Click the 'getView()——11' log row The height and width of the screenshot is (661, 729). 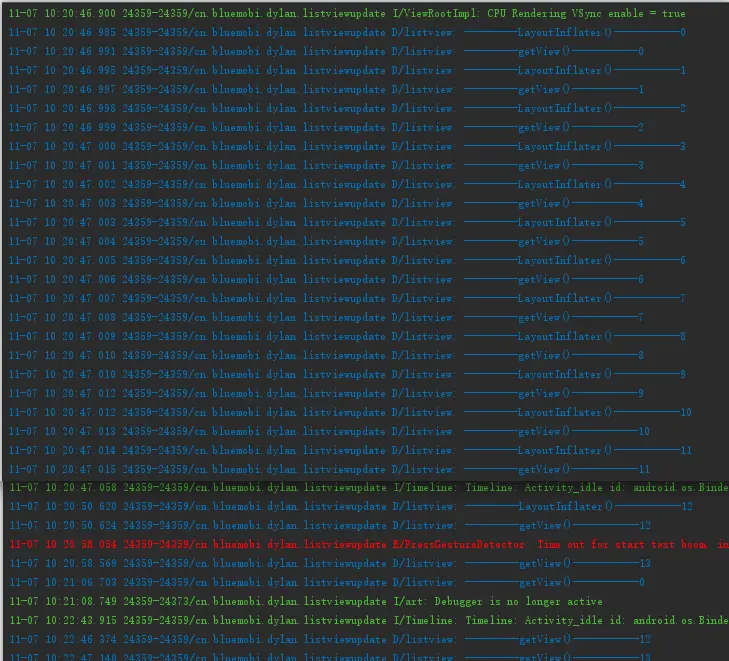tap(329, 470)
